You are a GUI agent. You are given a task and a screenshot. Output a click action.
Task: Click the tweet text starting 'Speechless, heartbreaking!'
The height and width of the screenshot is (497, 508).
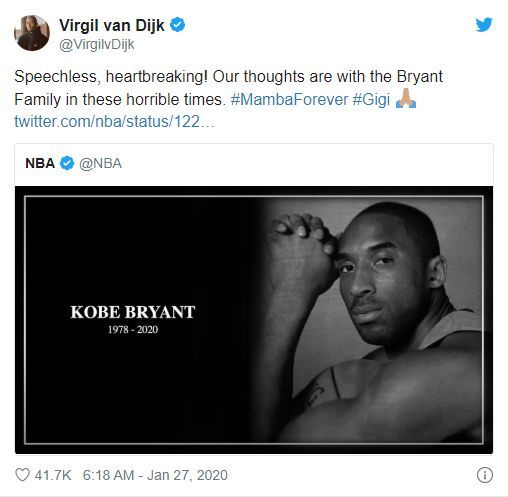229,88
